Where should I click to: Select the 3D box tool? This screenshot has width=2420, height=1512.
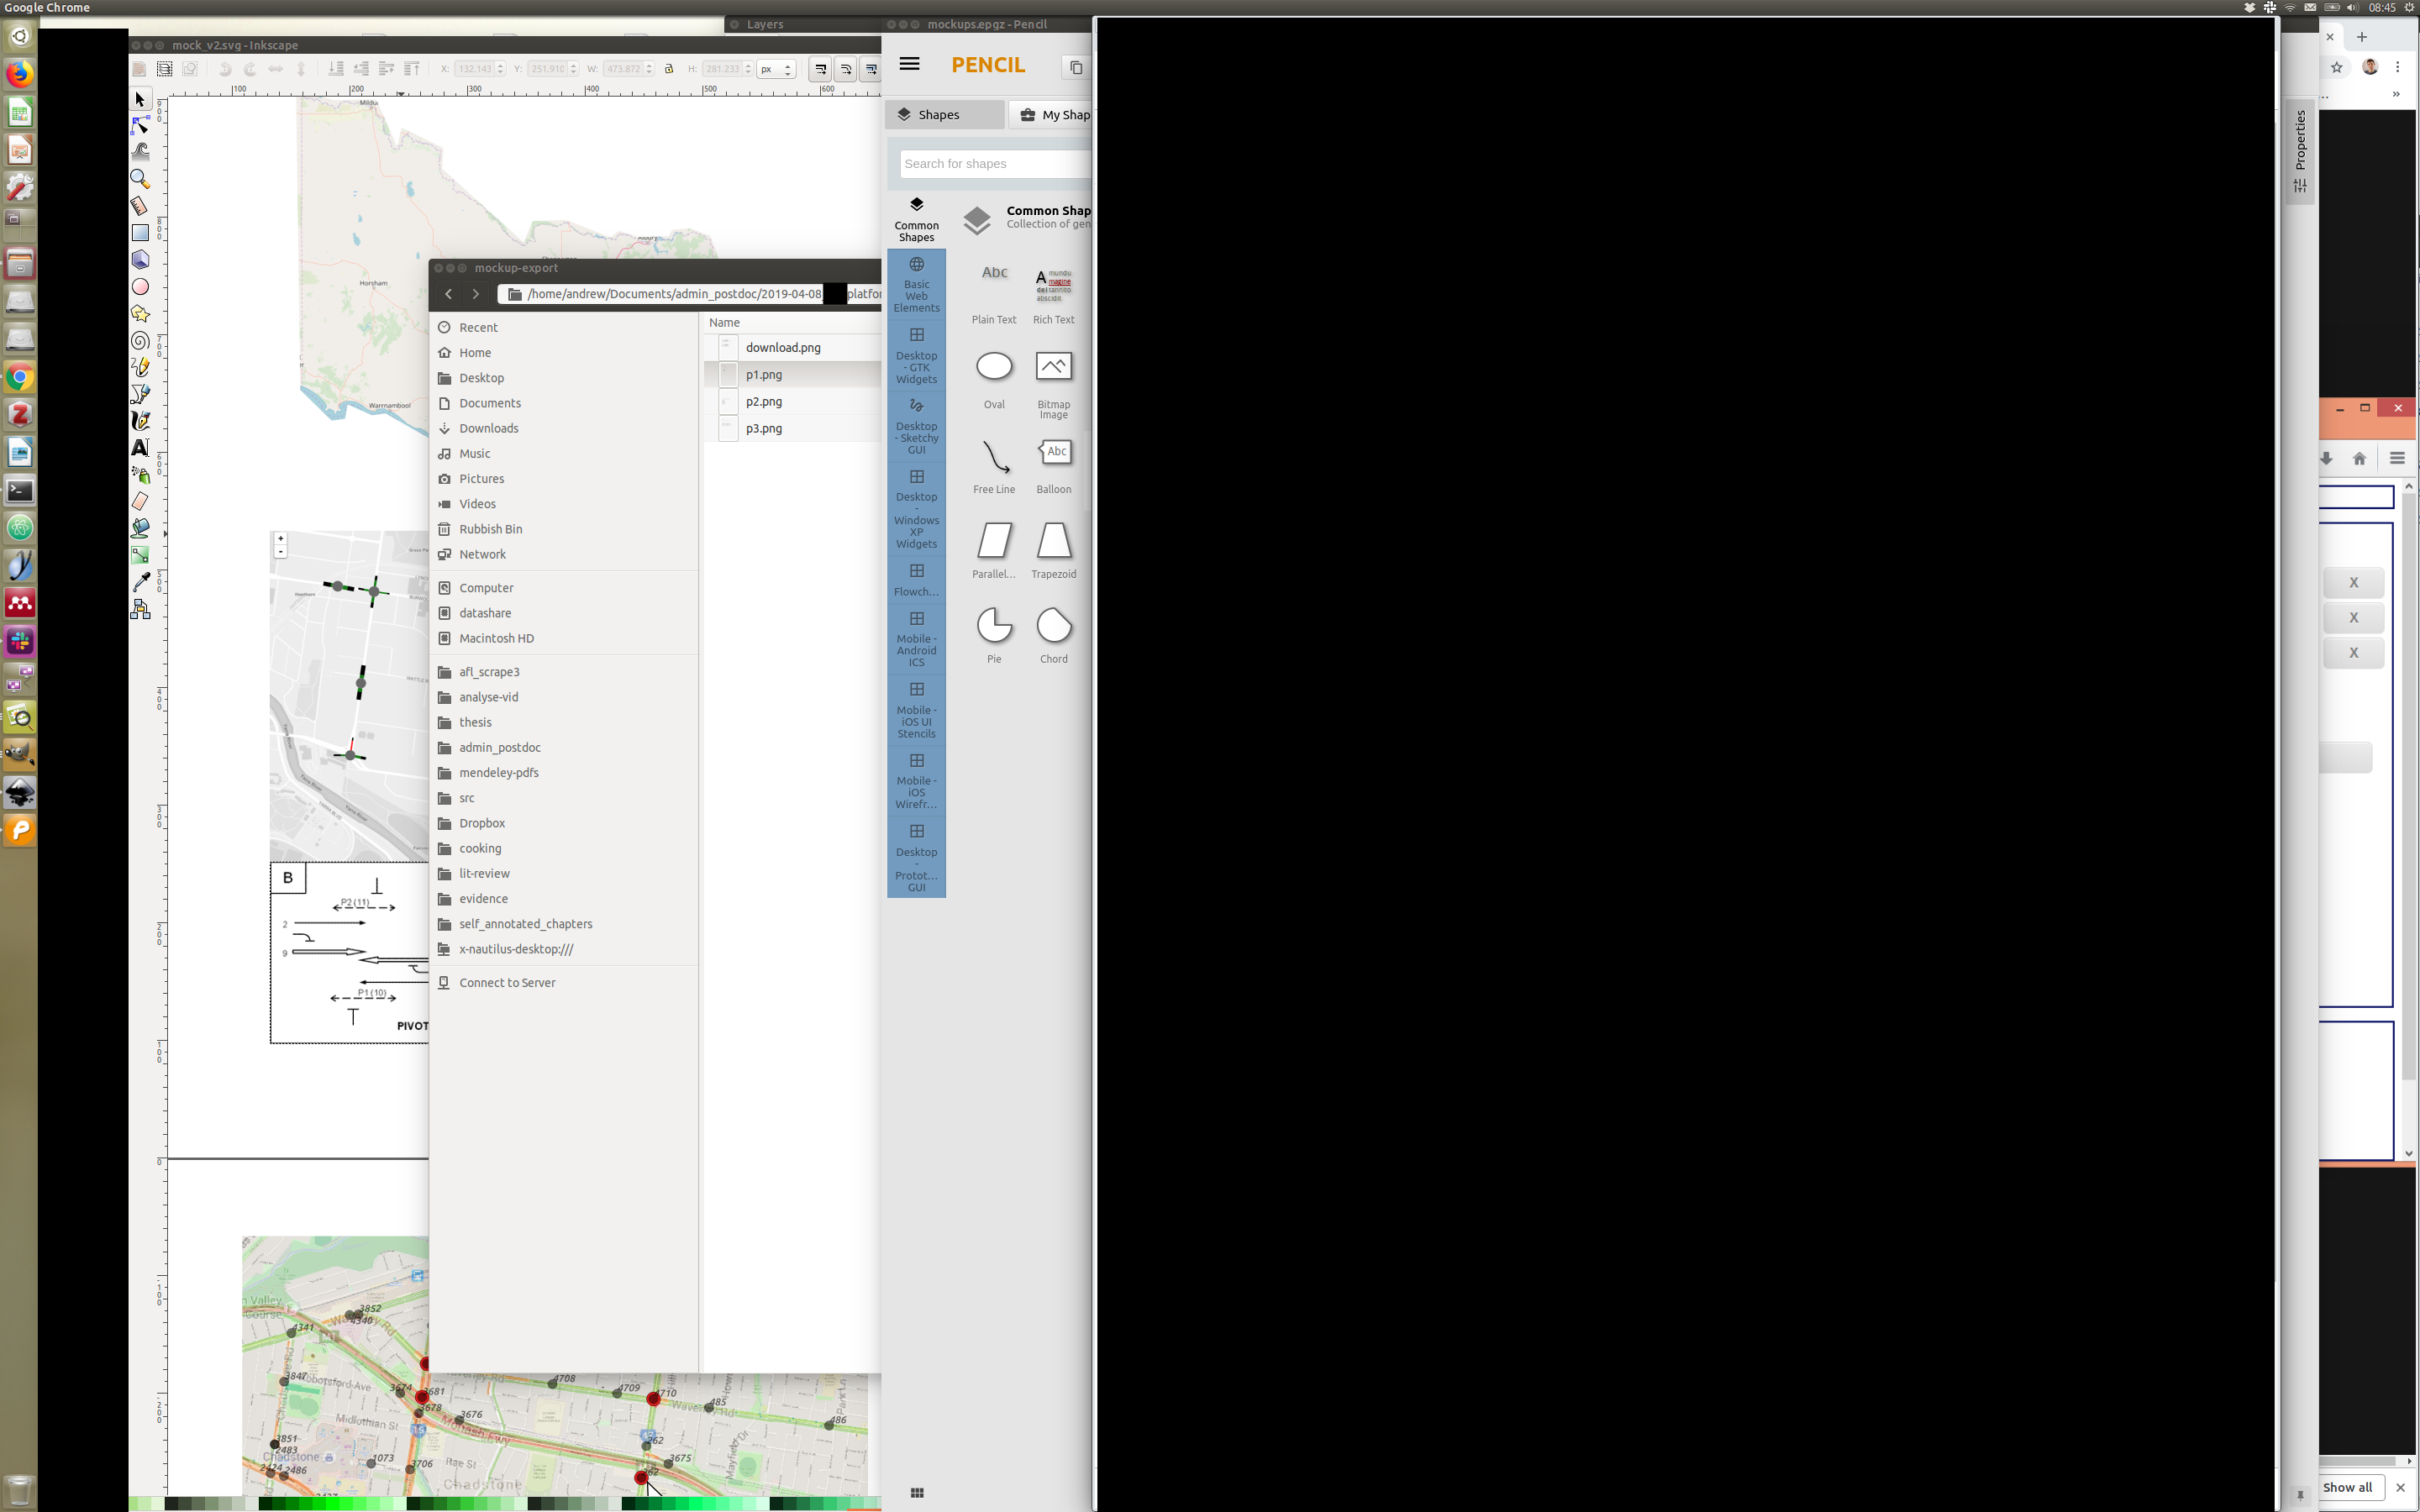click(140, 260)
